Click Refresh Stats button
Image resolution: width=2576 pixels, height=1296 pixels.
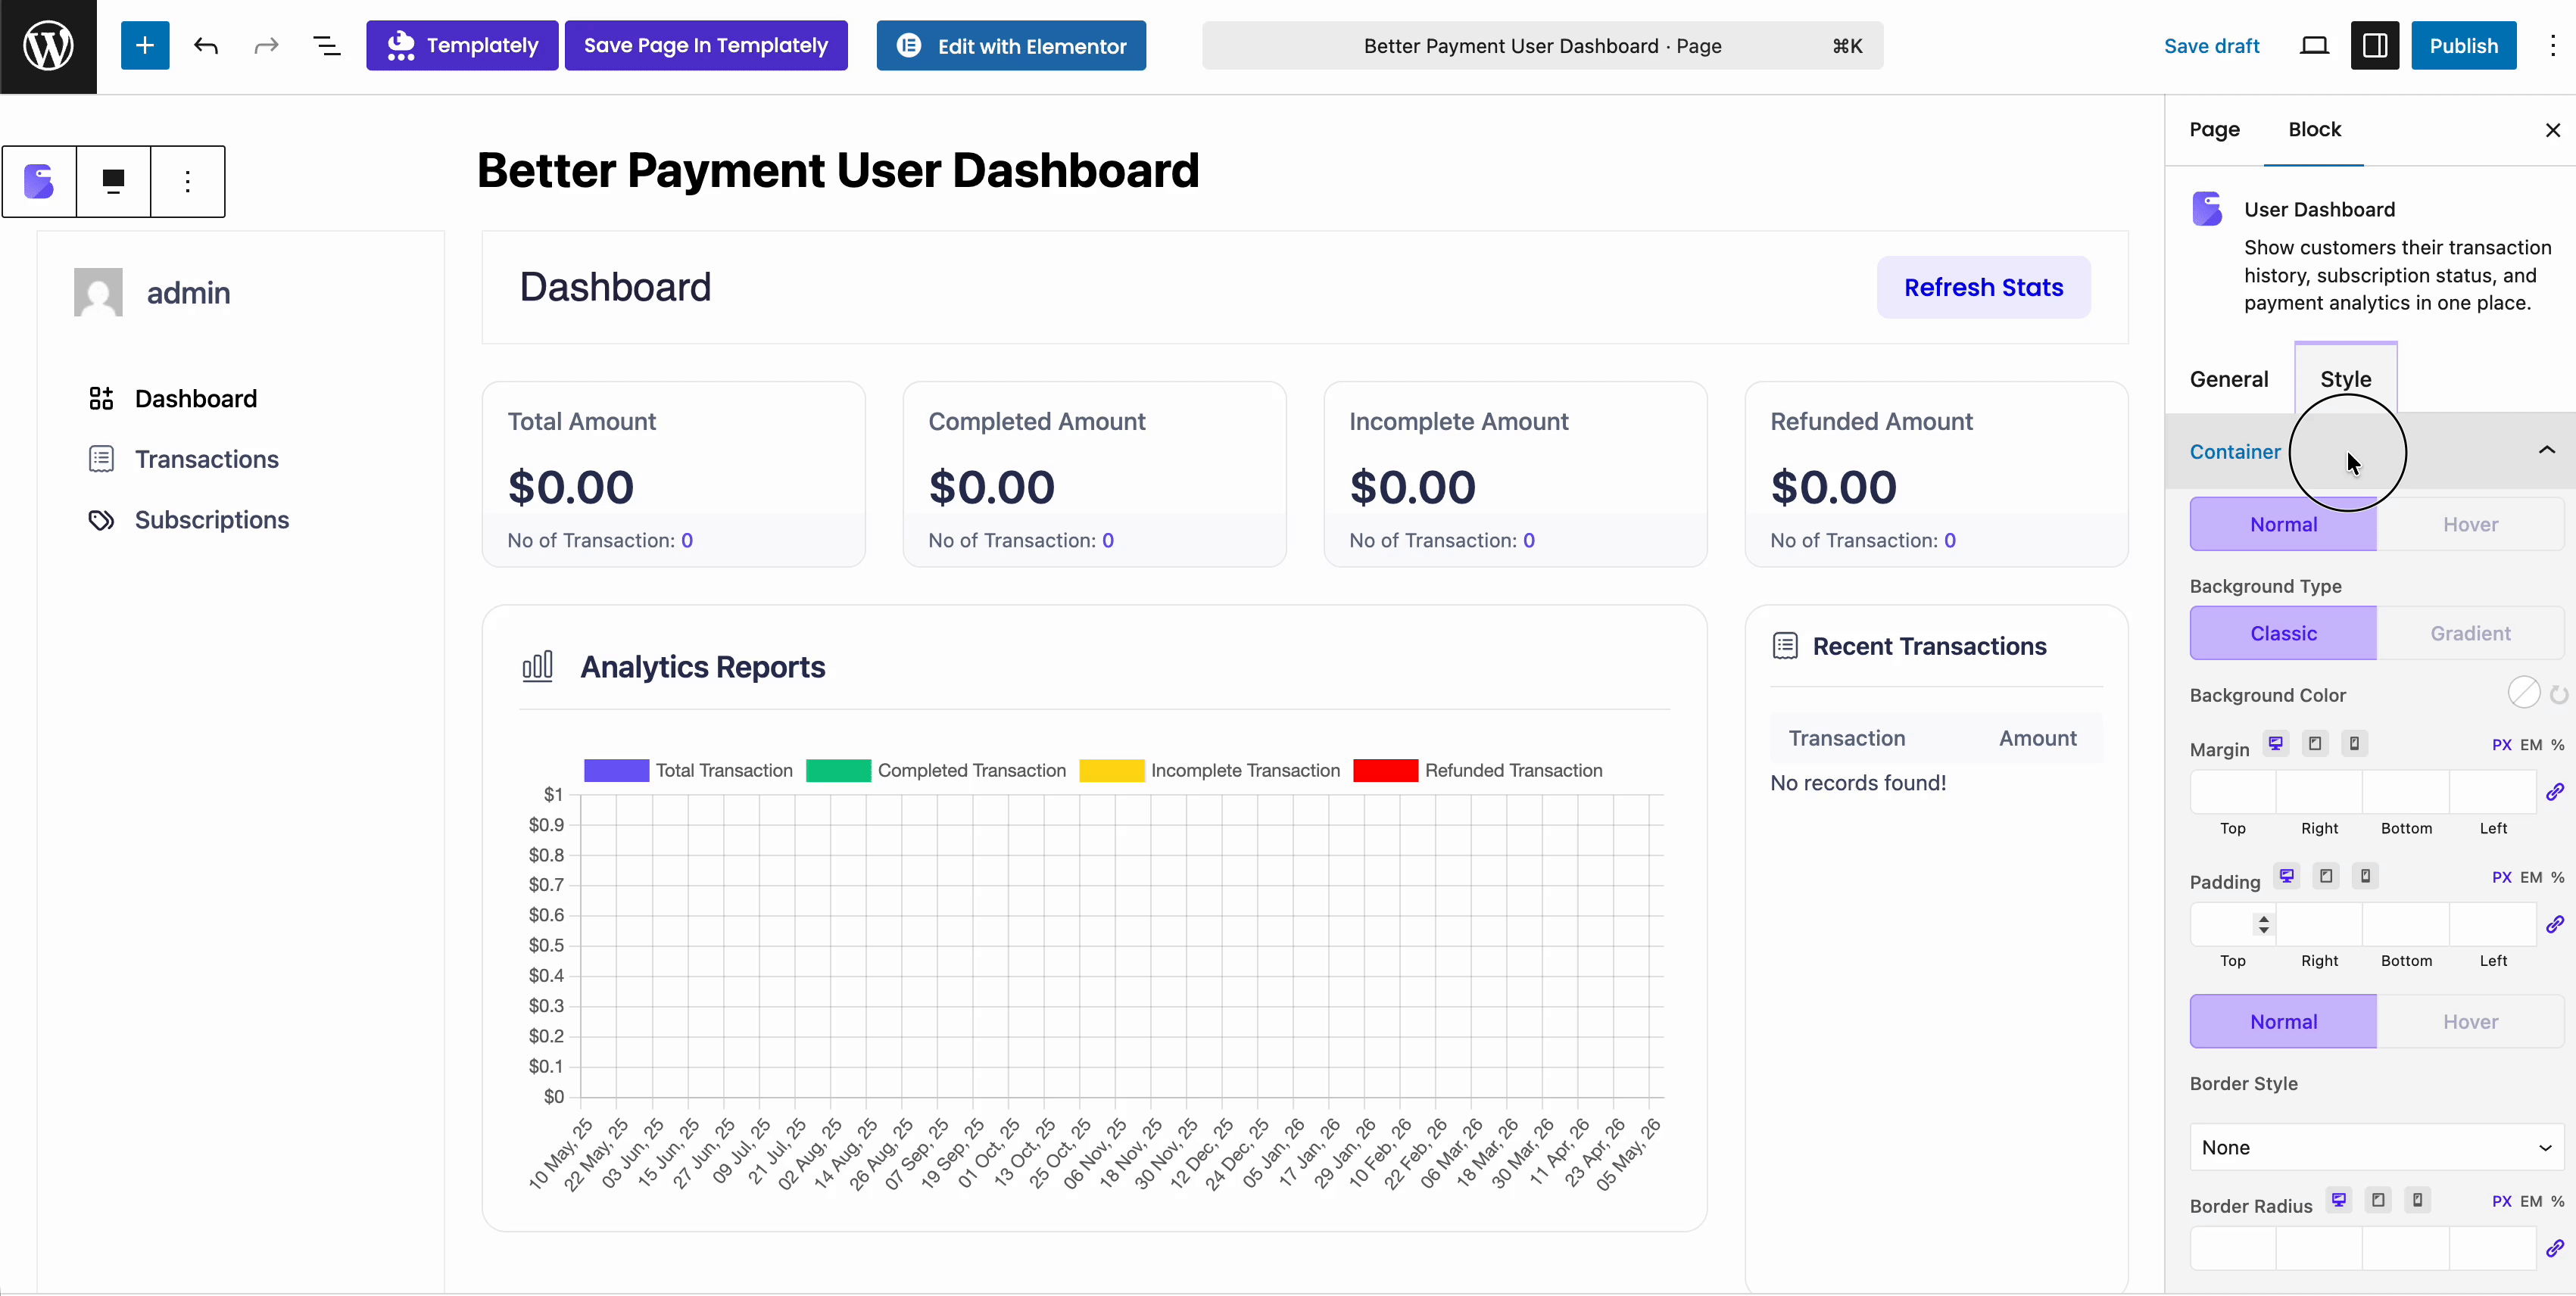coord(1983,288)
